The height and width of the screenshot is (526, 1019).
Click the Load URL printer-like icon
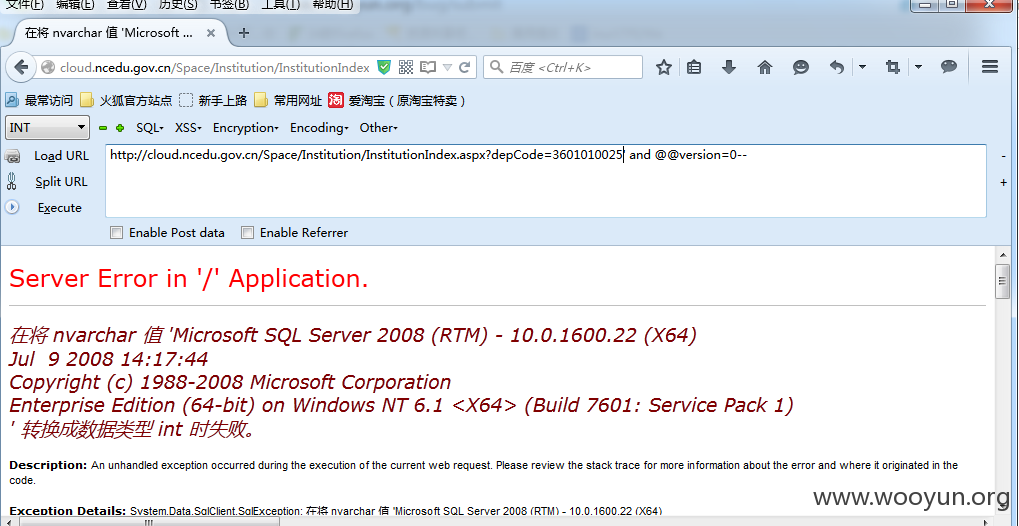click(x=12, y=156)
